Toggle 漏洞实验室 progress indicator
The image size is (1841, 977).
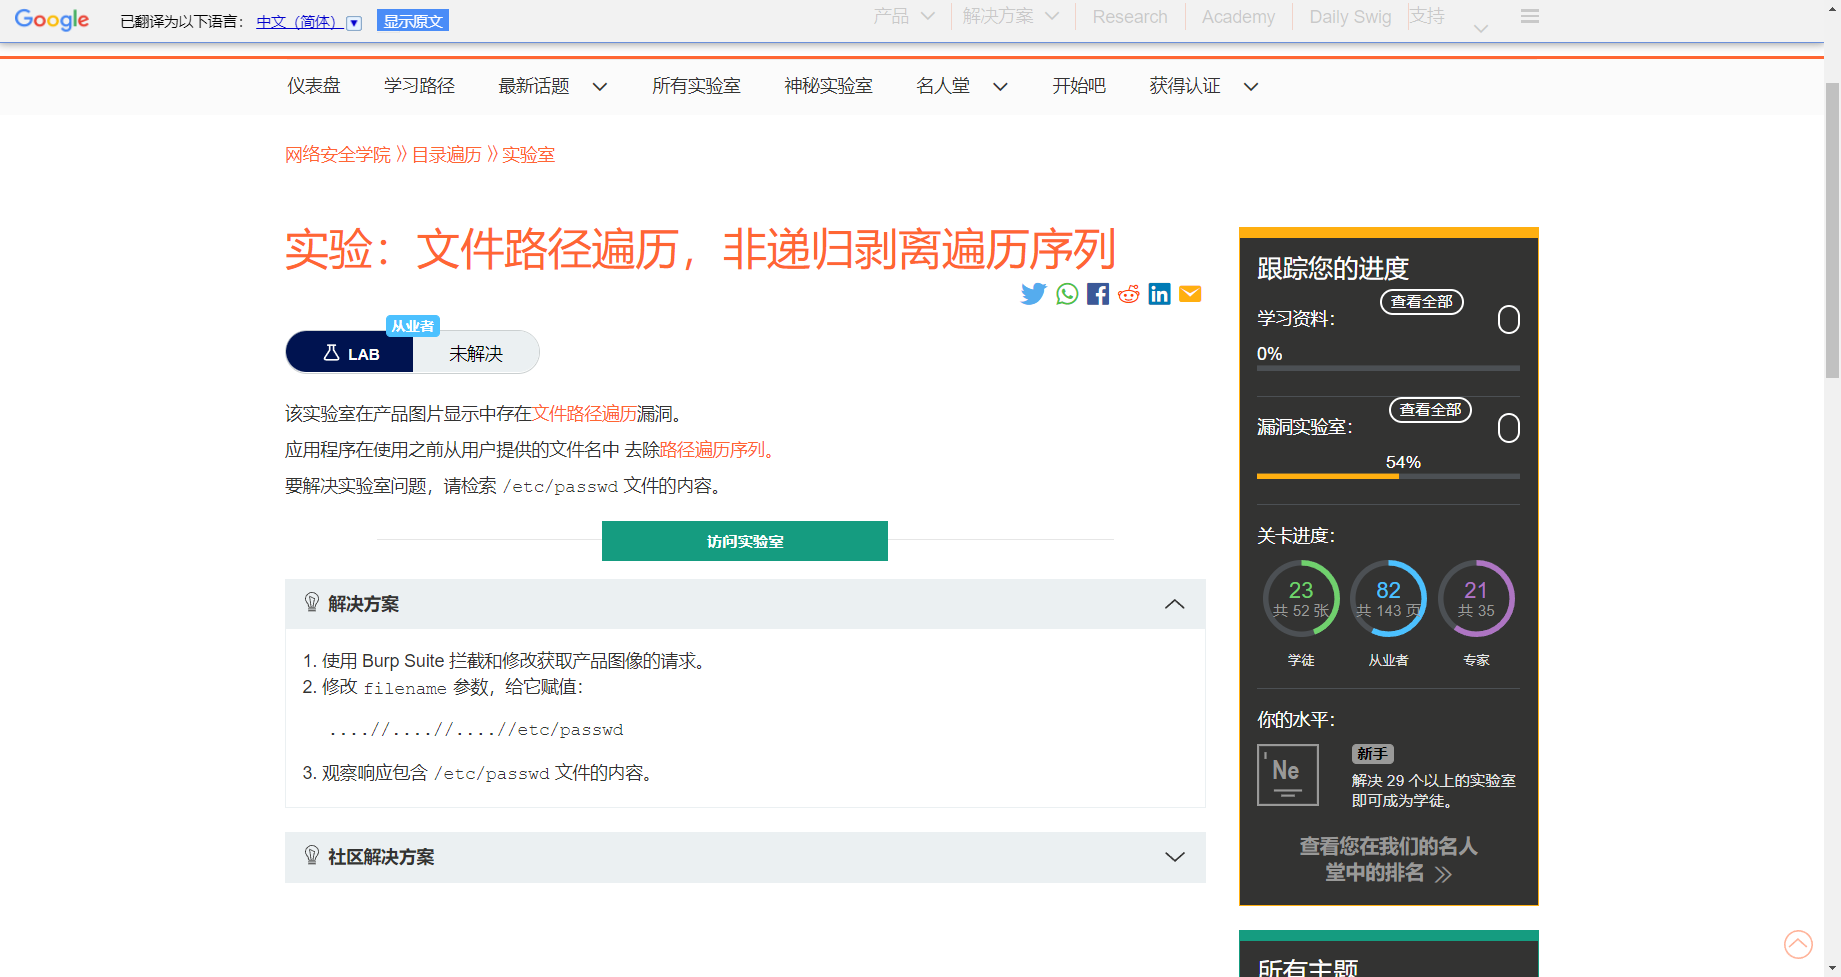click(1509, 428)
